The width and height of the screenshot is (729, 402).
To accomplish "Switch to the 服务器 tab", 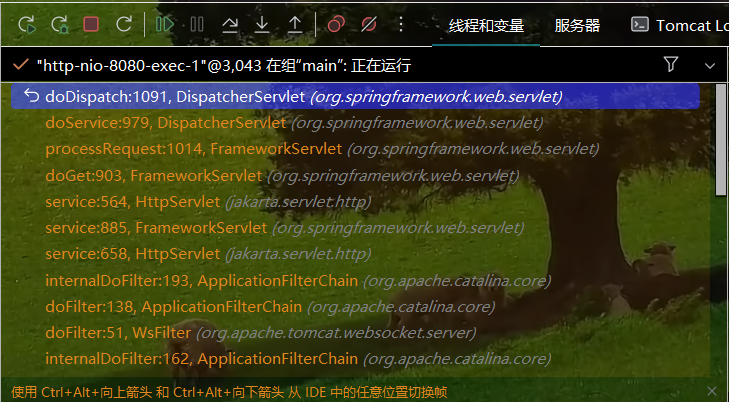I will tap(577, 26).
